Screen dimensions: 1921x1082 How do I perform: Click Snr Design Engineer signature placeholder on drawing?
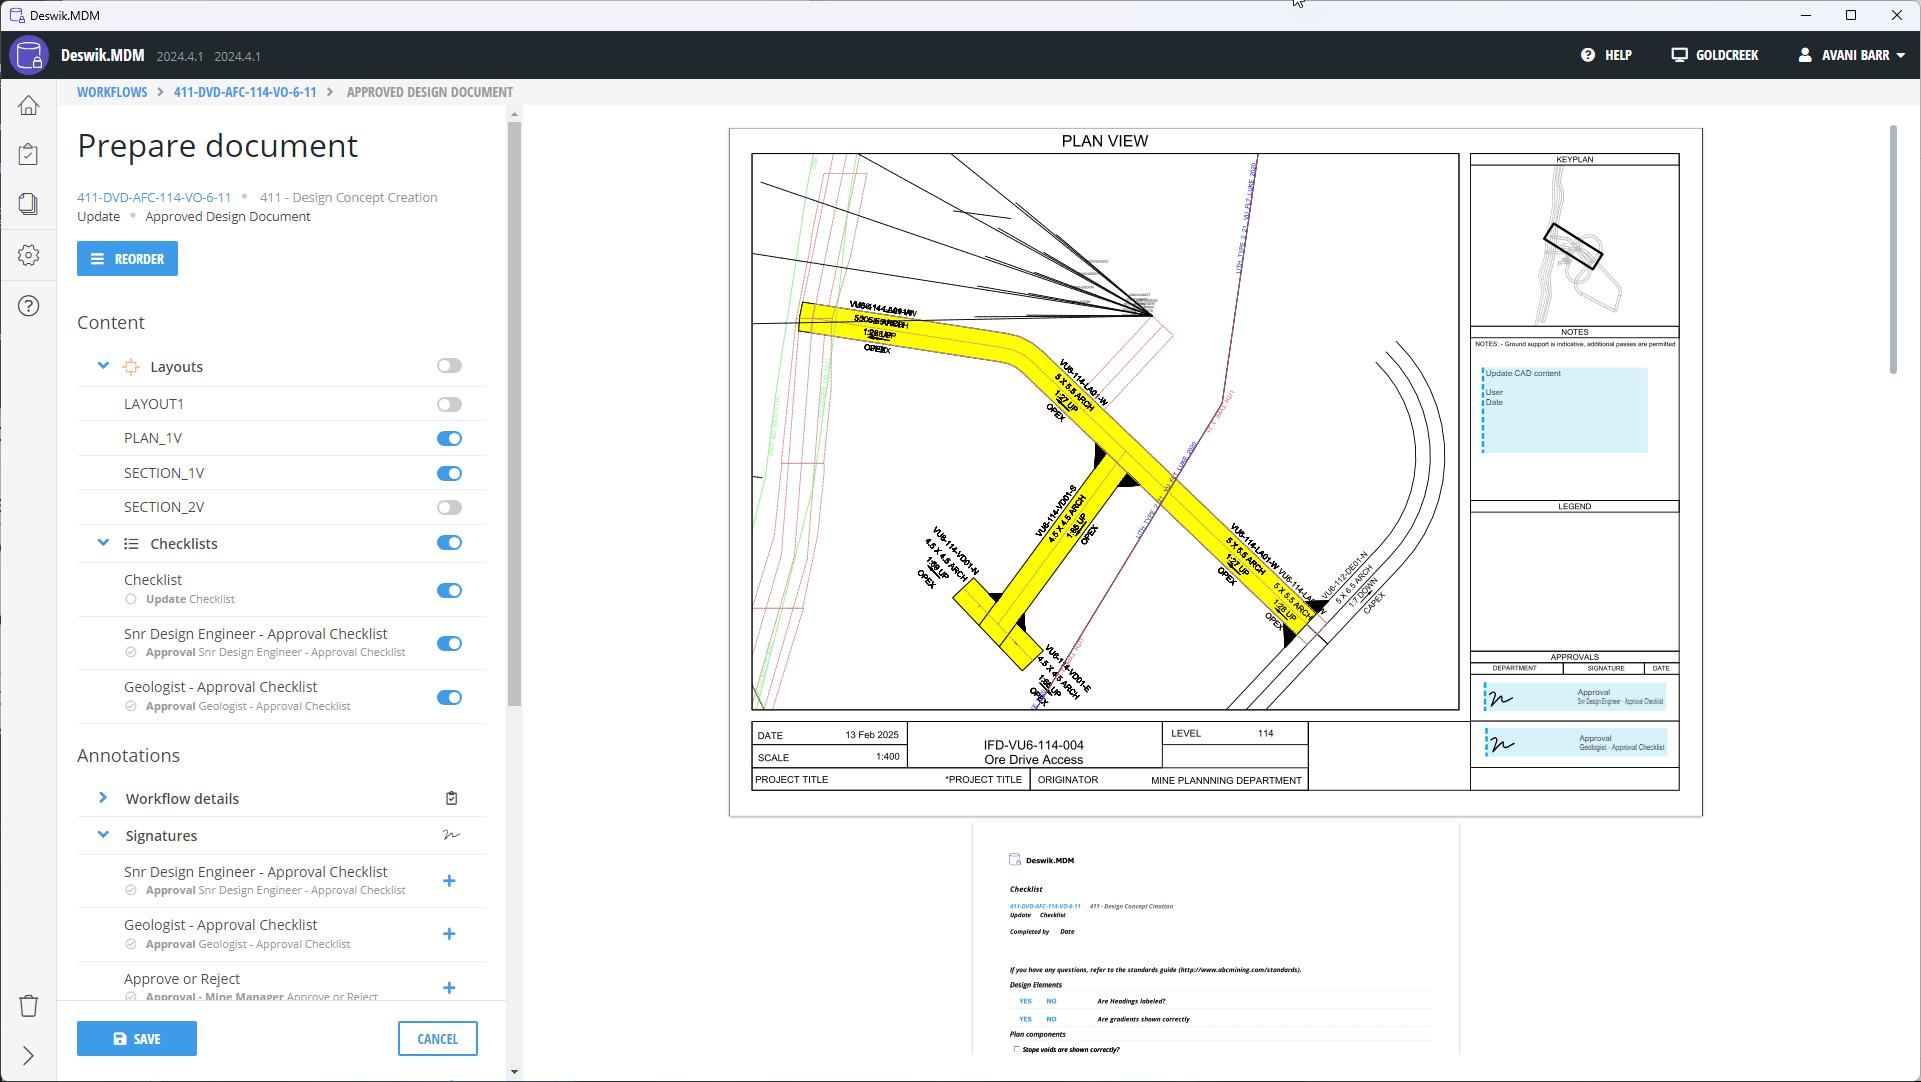[1574, 697]
